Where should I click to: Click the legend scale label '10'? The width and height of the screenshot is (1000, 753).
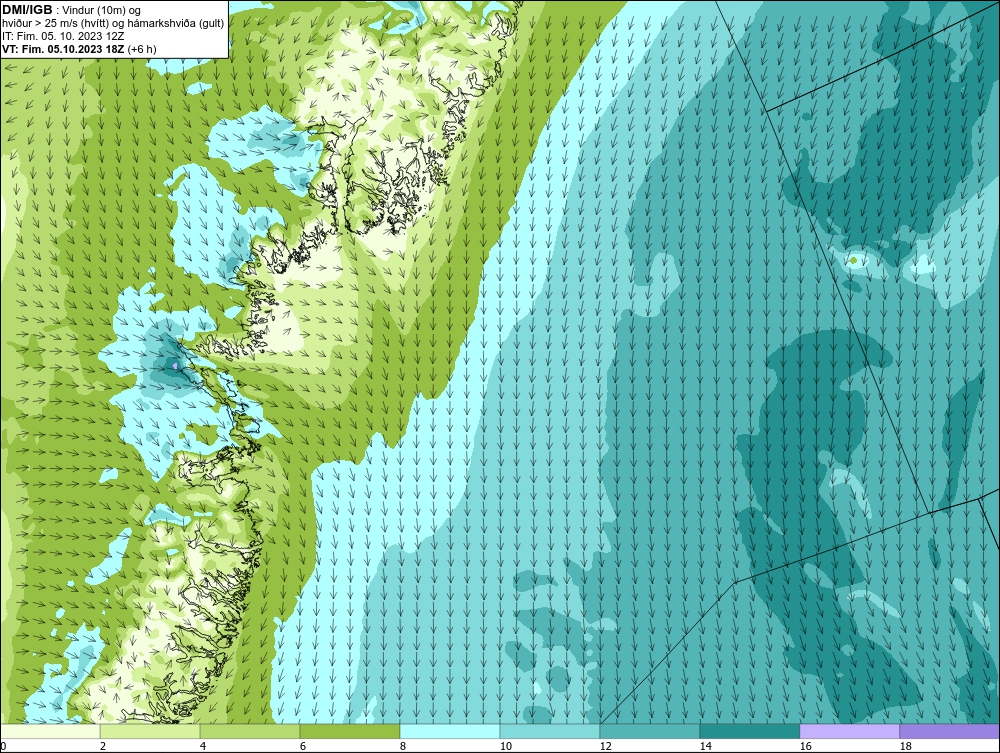[x=506, y=746]
